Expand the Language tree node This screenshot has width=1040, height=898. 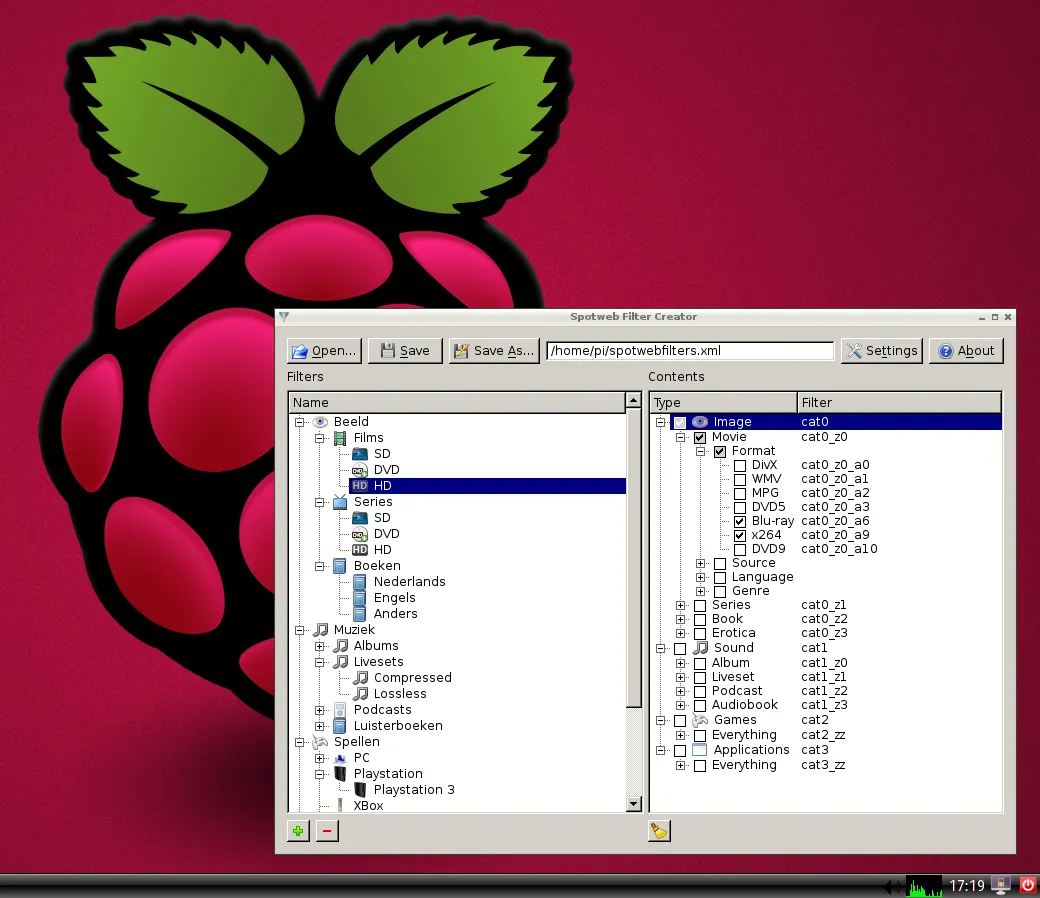click(x=700, y=576)
